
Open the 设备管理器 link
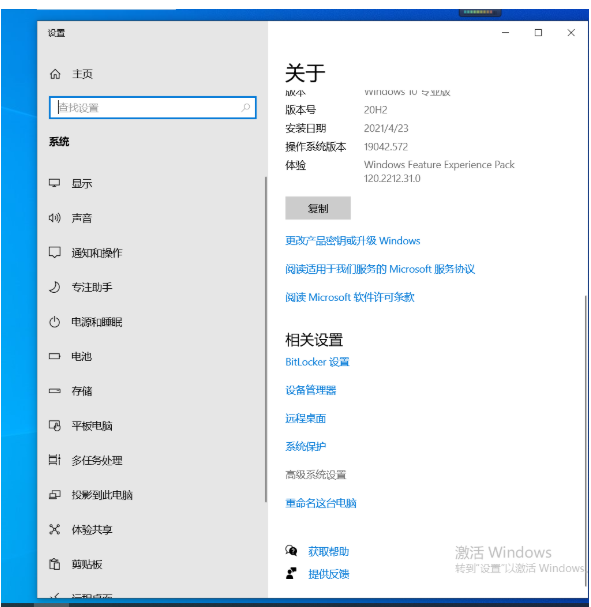click(311, 390)
